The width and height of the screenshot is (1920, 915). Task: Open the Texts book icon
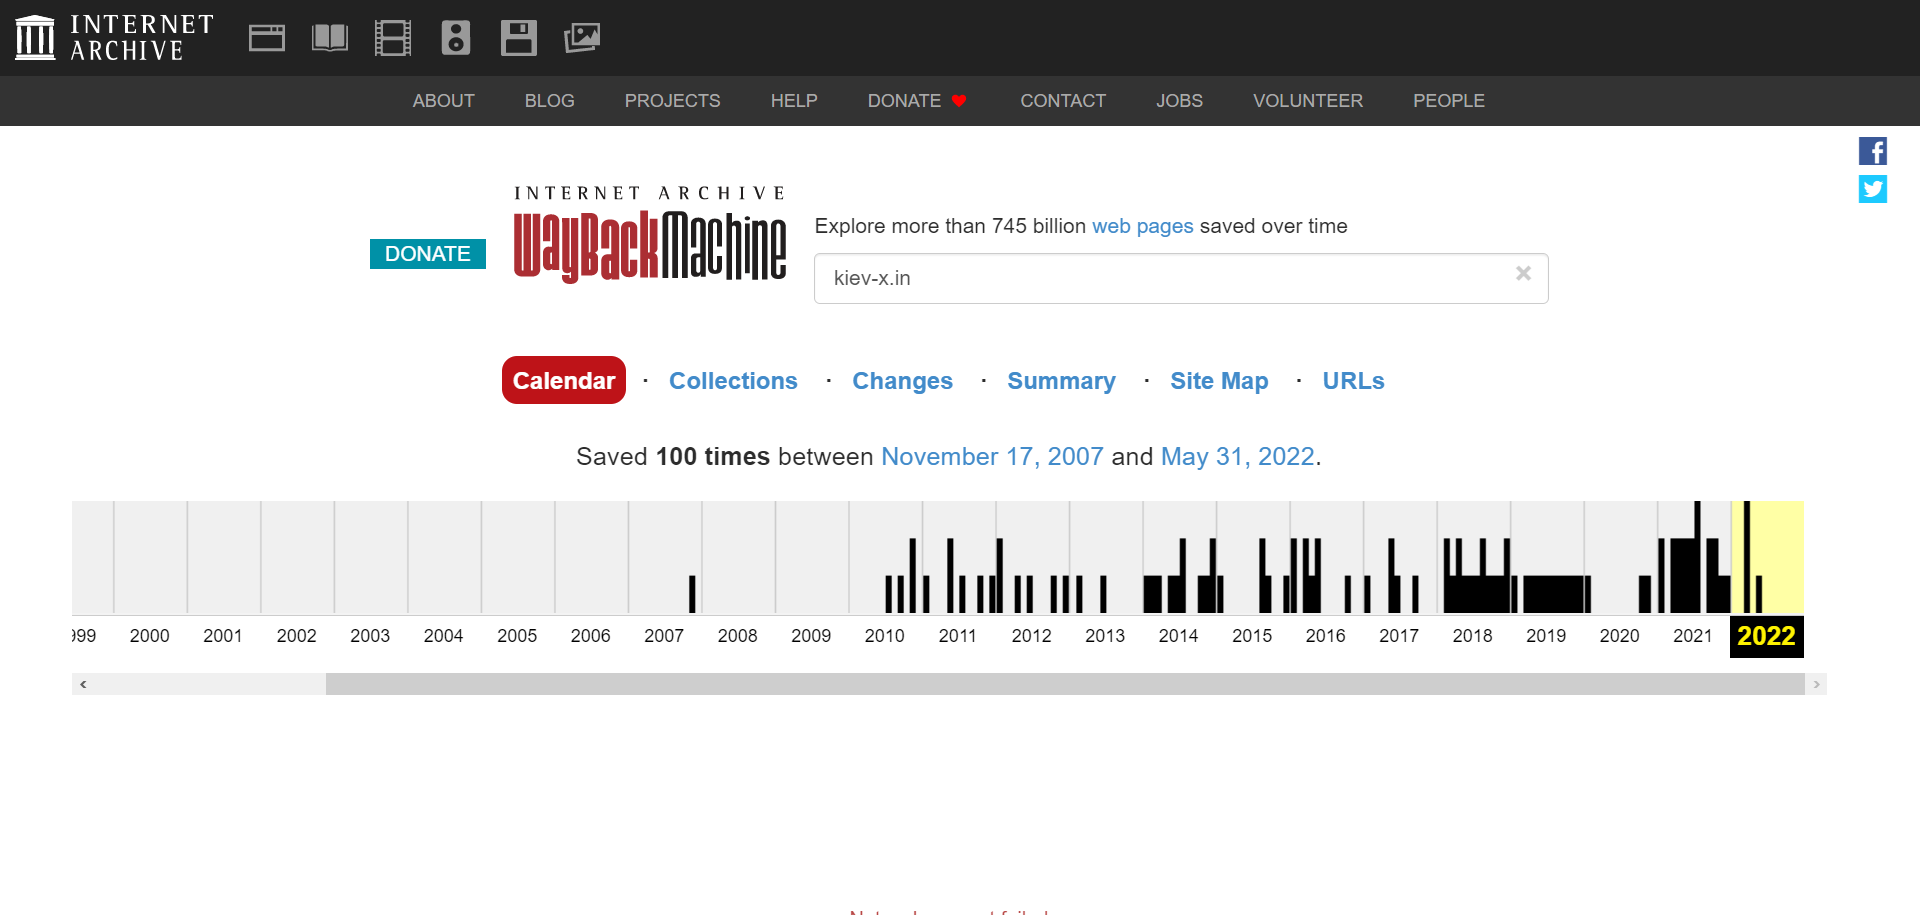[x=330, y=38]
